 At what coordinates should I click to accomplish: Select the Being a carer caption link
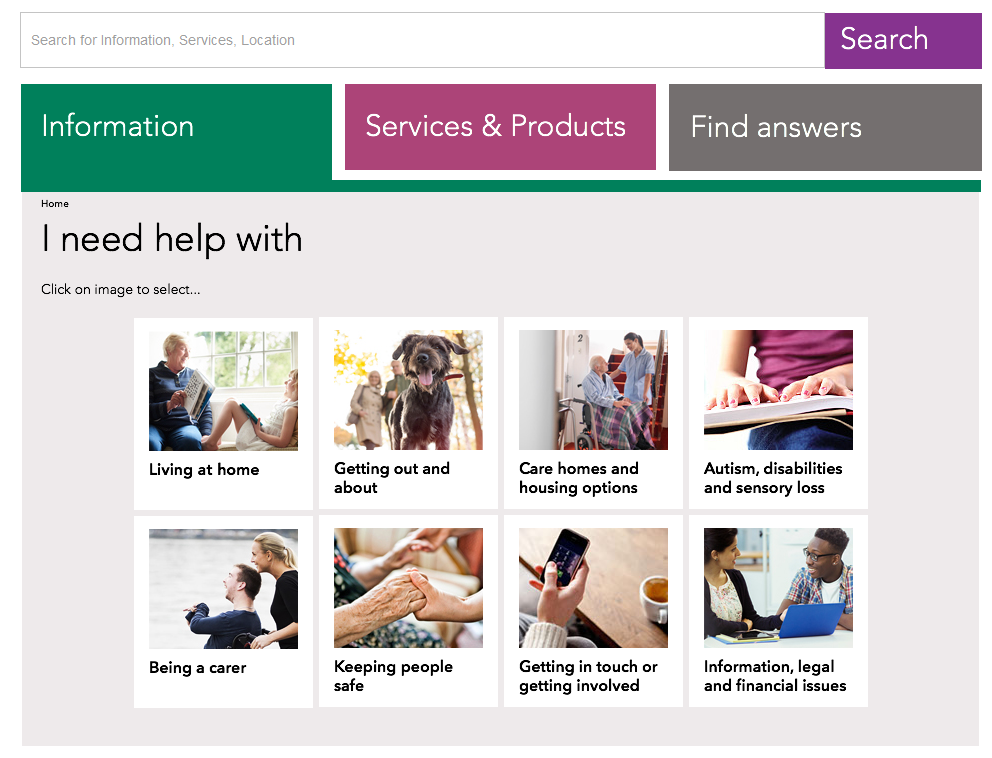198,668
